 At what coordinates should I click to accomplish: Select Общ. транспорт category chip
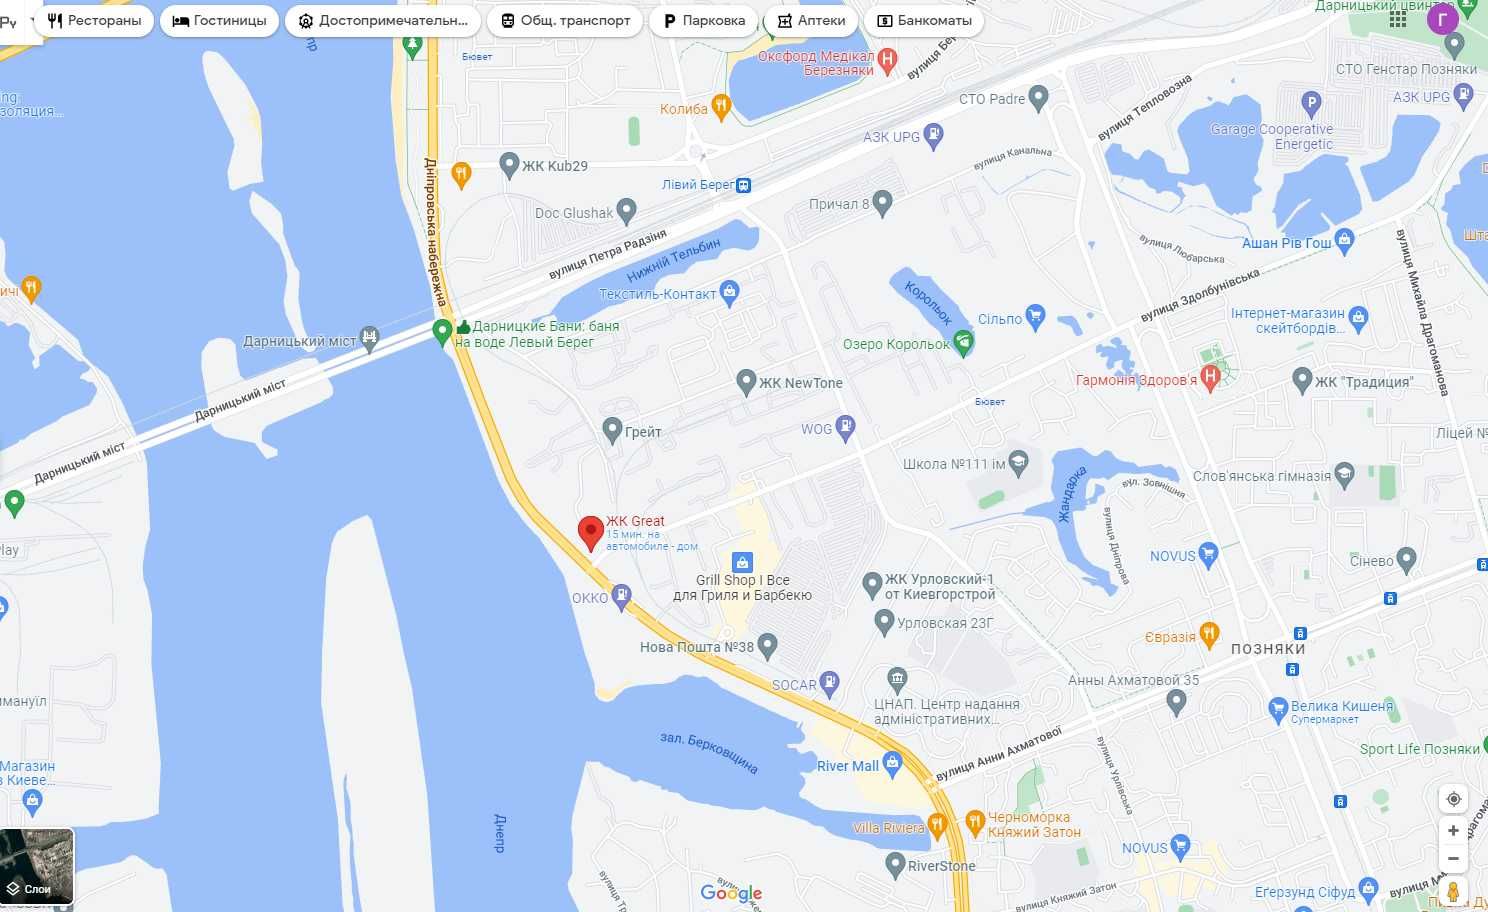565,20
